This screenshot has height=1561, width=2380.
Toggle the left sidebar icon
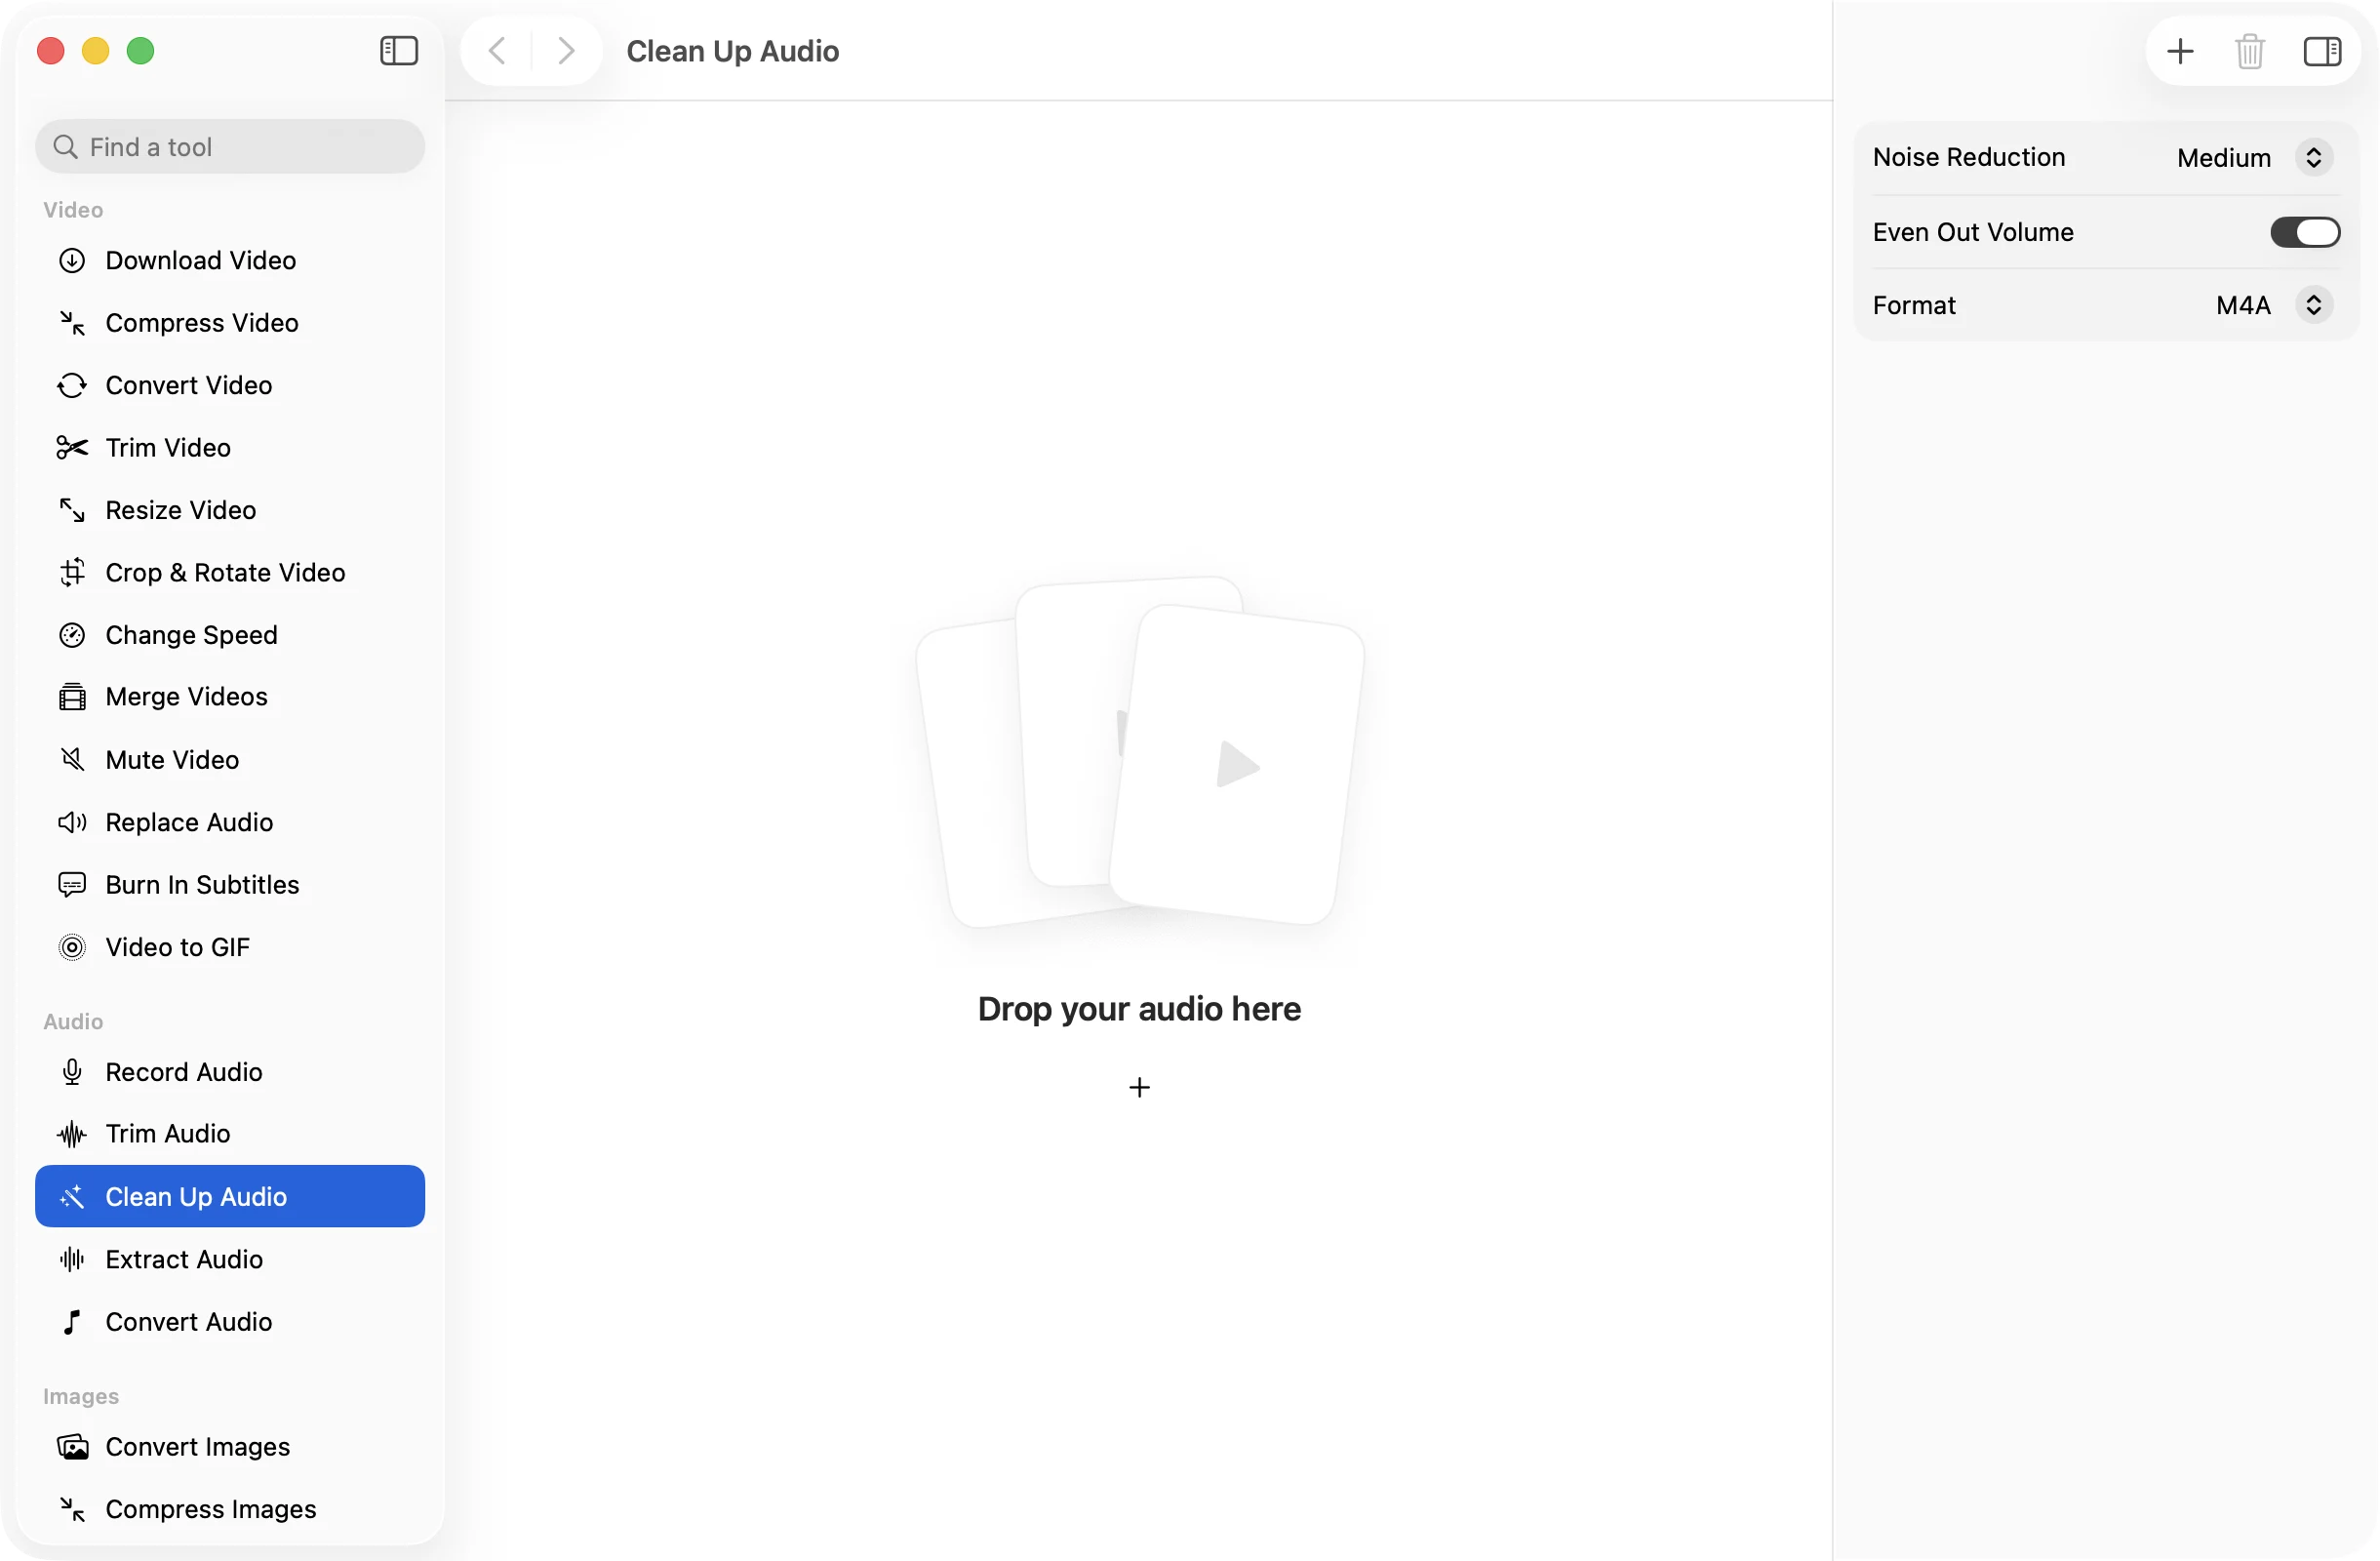click(x=399, y=51)
